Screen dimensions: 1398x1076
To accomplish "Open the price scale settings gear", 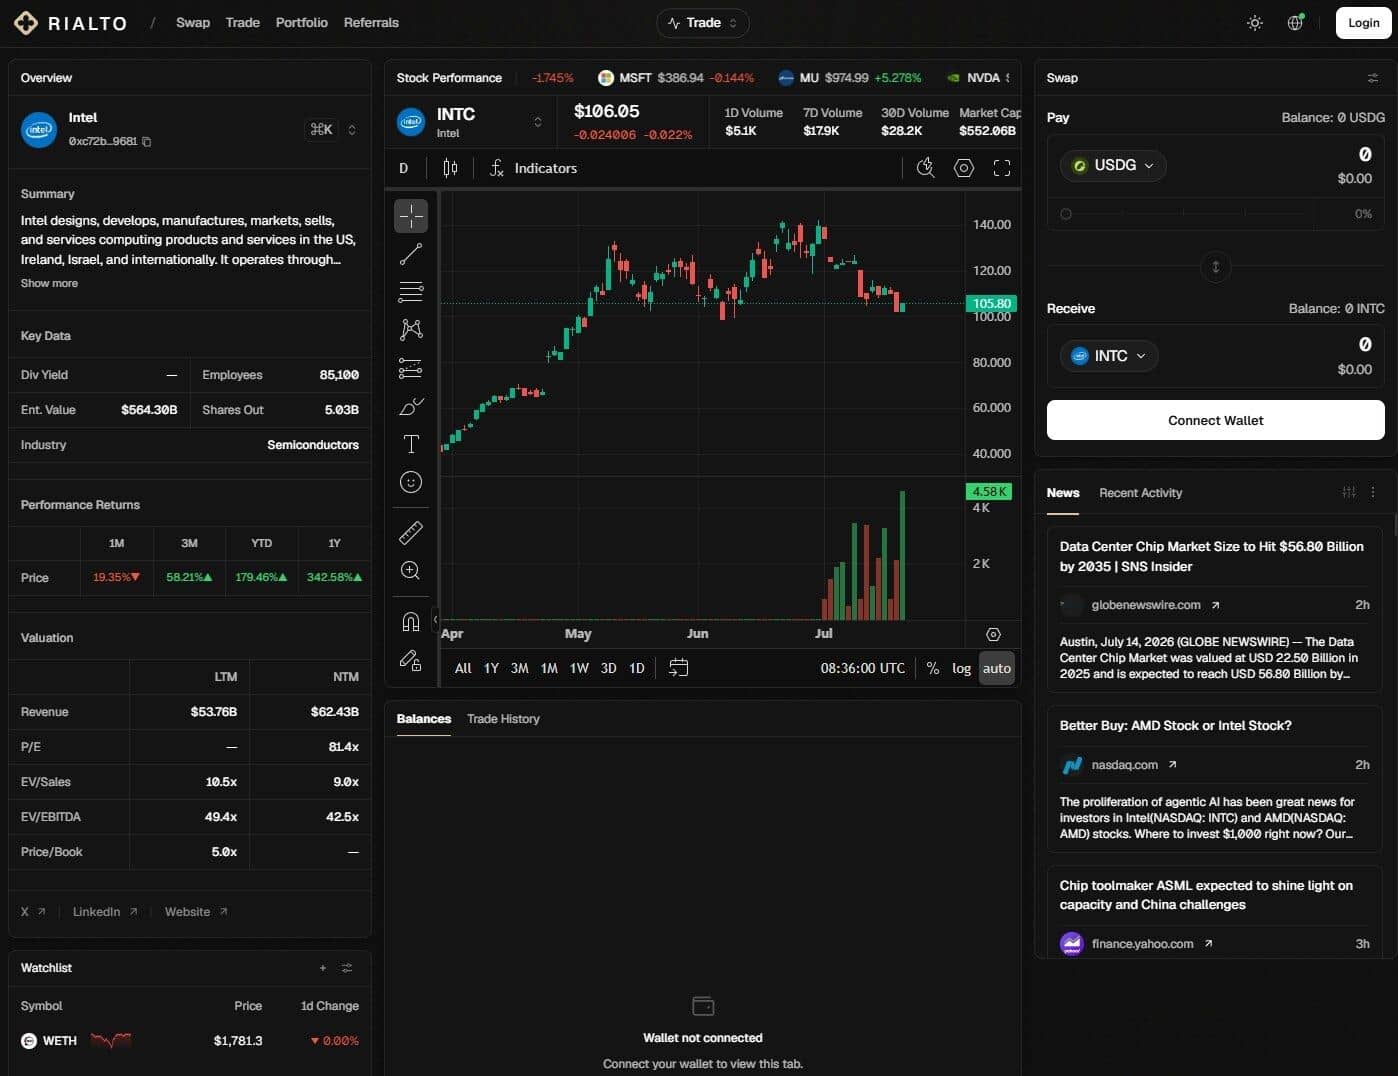I will (993, 634).
